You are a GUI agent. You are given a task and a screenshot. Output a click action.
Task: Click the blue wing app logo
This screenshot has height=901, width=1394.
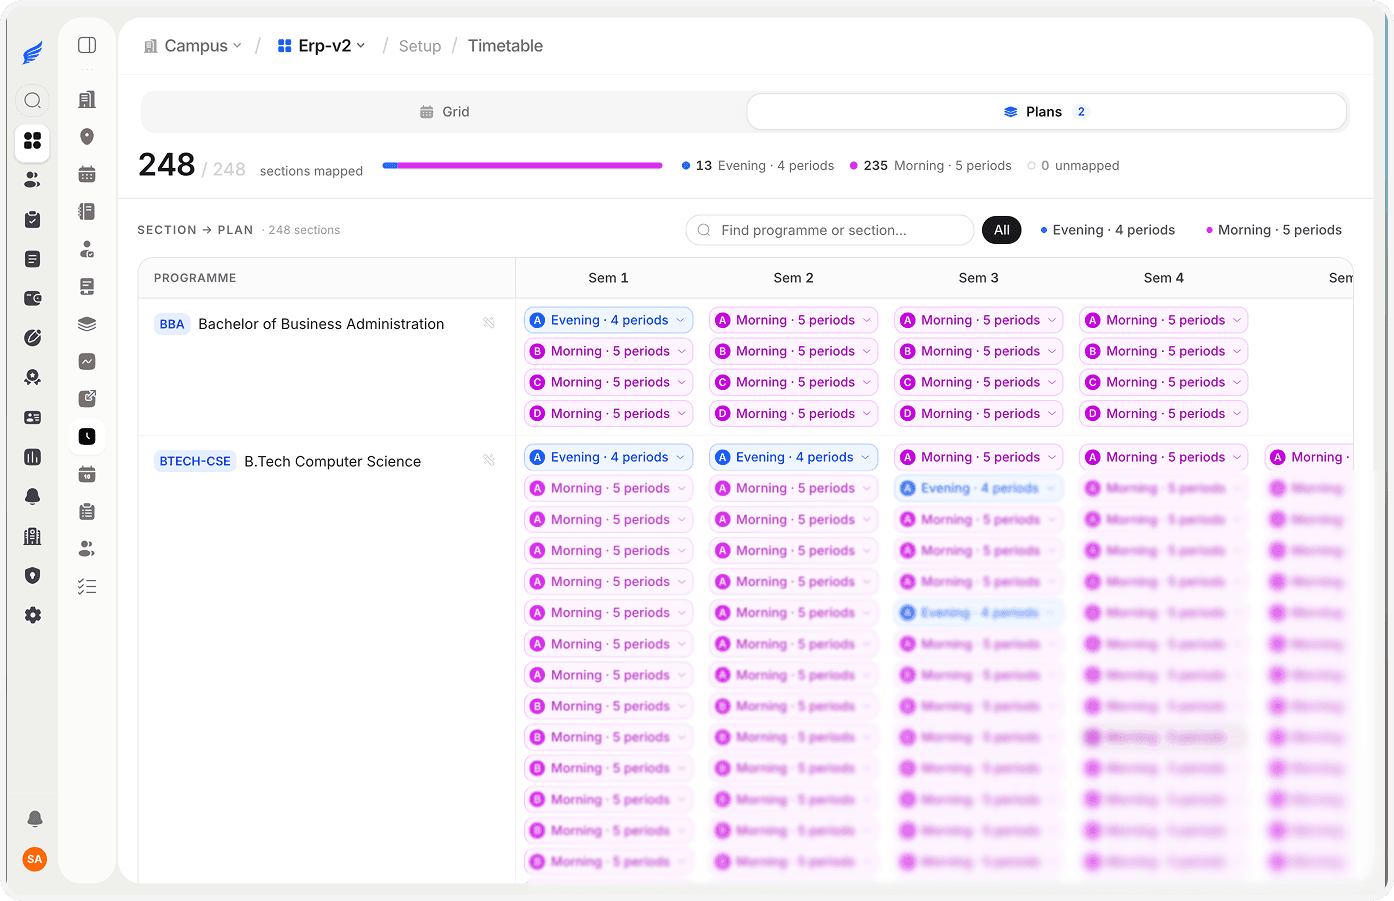point(33,53)
